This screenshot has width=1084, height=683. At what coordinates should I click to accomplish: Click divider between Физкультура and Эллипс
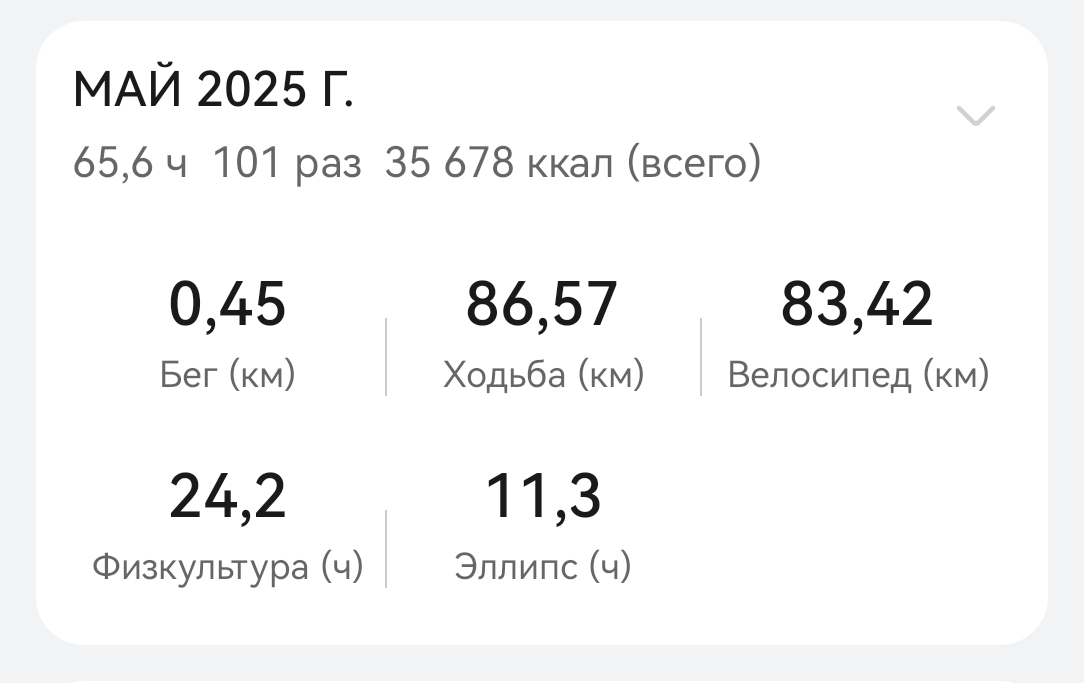(x=386, y=550)
